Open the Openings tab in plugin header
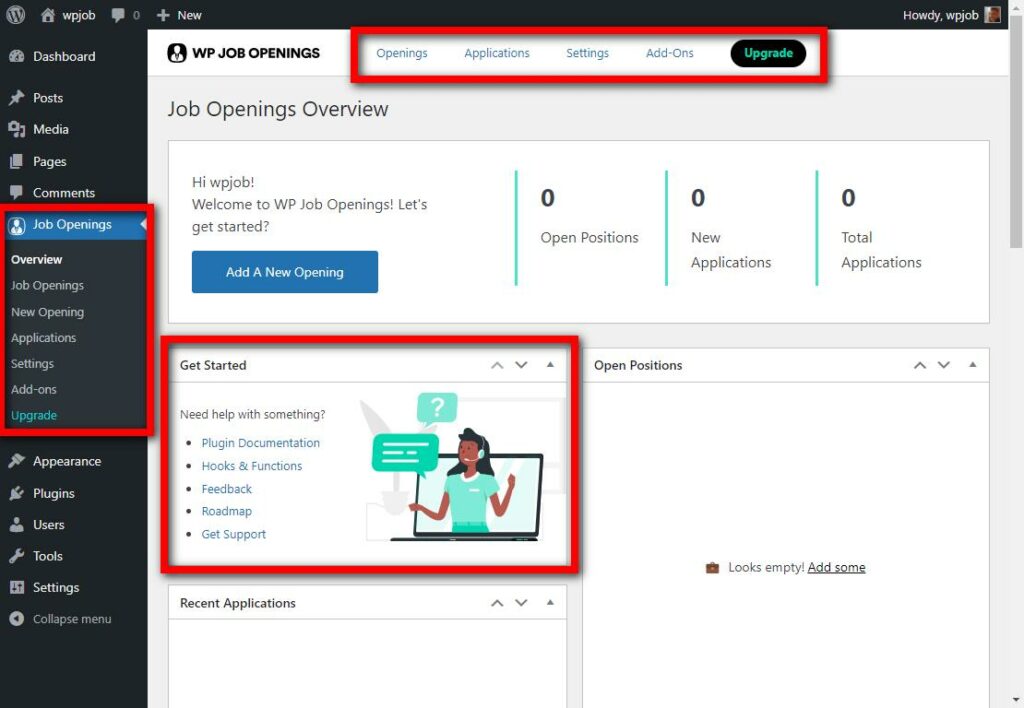Image resolution: width=1024 pixels, height=708 pixels. coord(402,53)
